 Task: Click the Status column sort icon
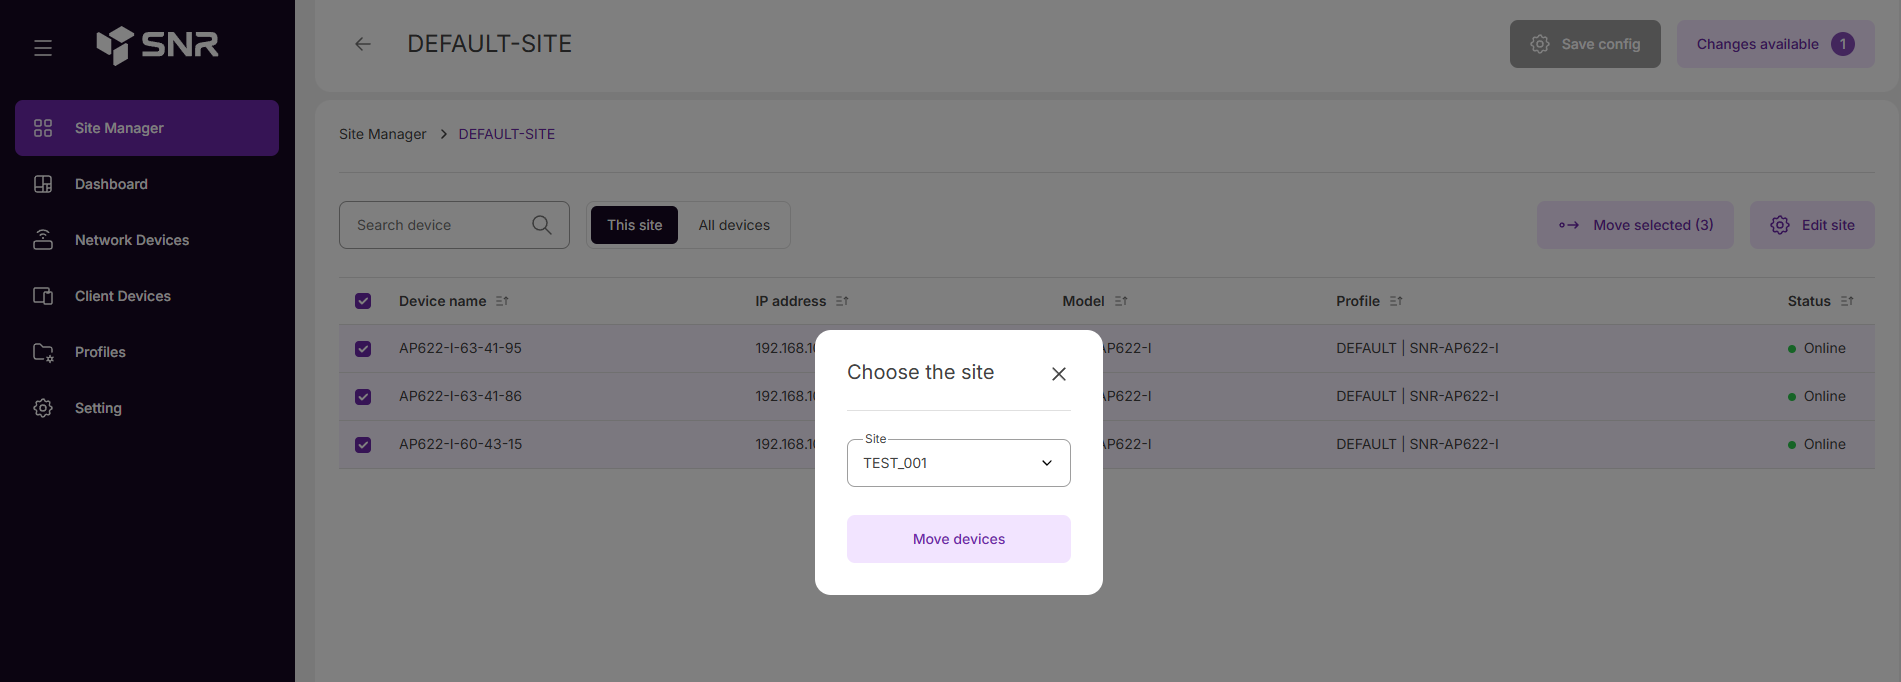(x=1847, y=301)
